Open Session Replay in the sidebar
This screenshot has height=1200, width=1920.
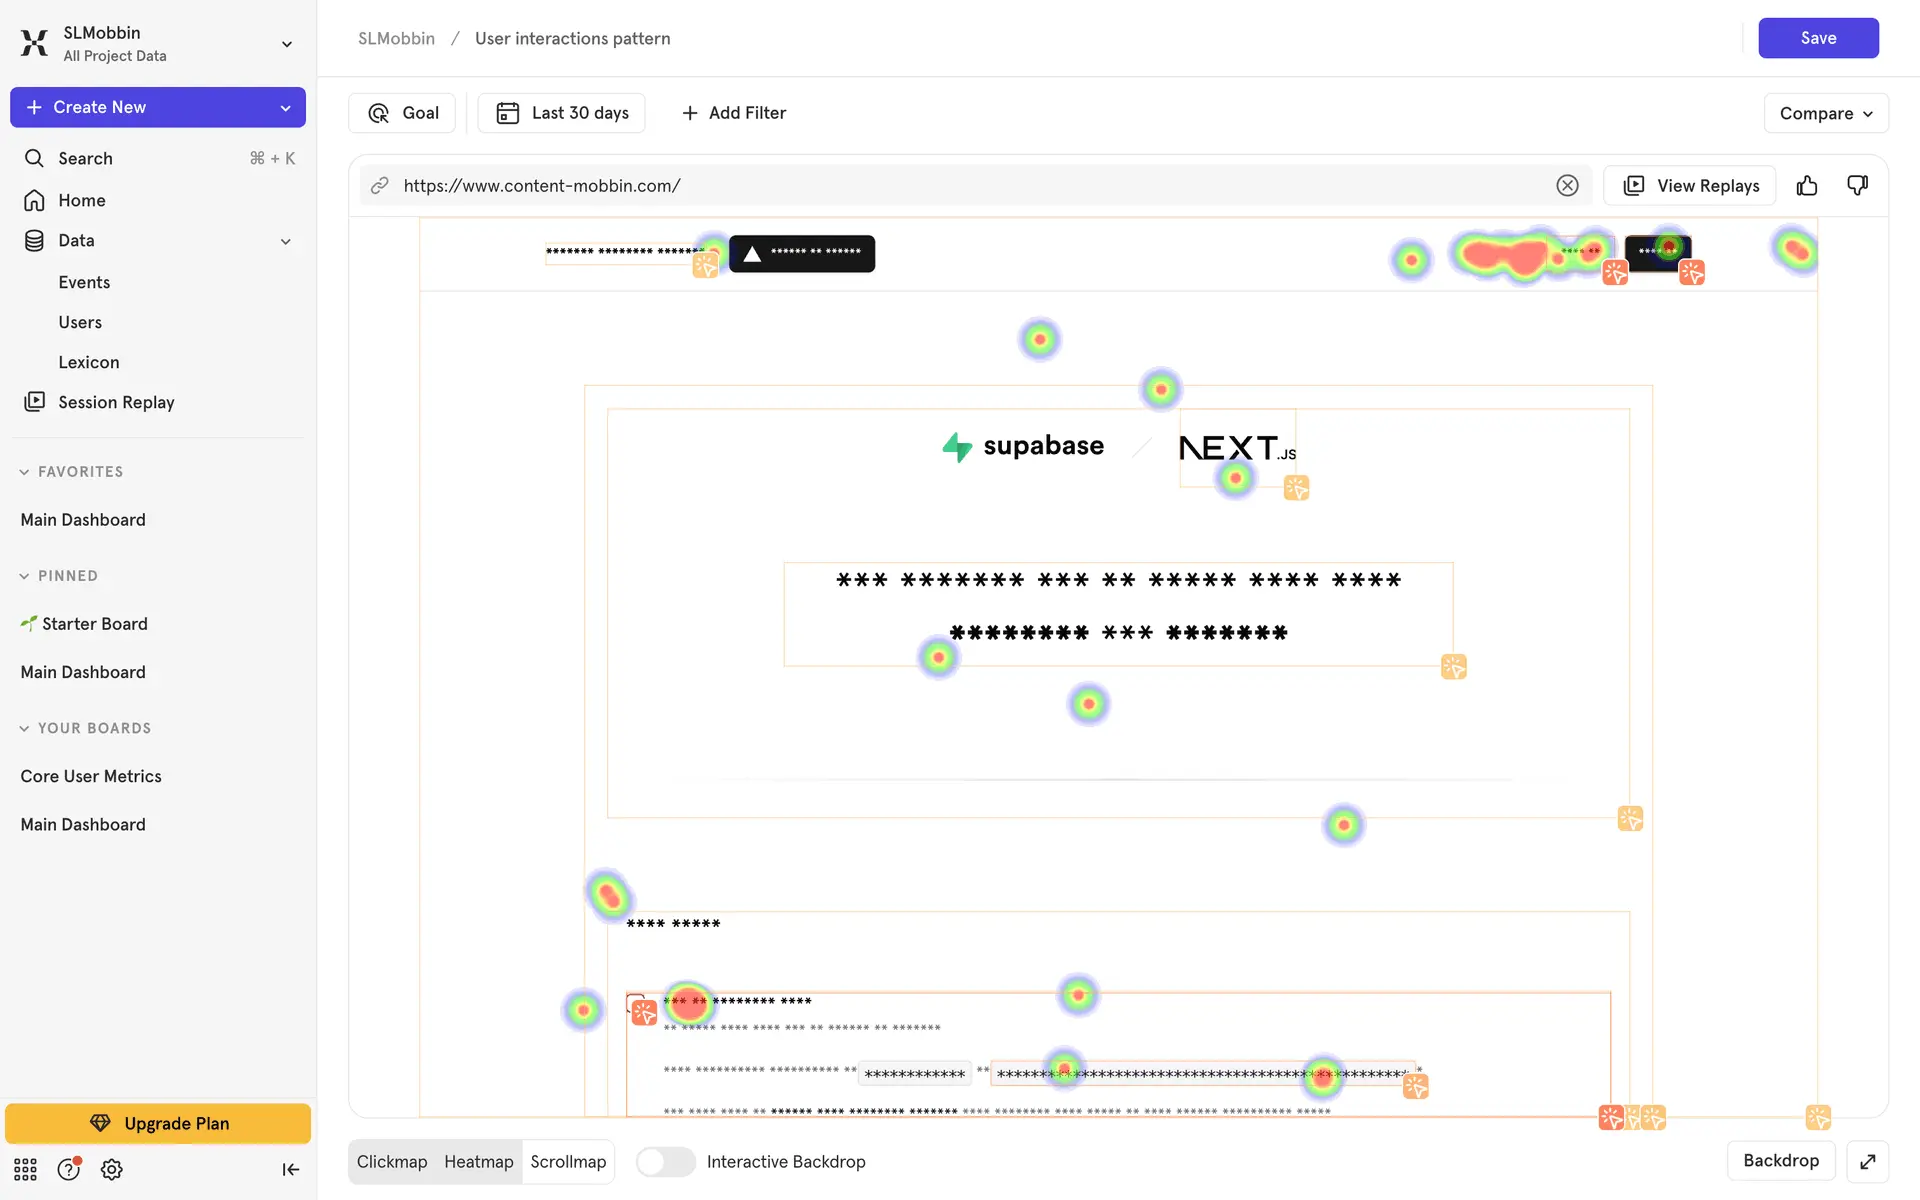tap(116, 402)
